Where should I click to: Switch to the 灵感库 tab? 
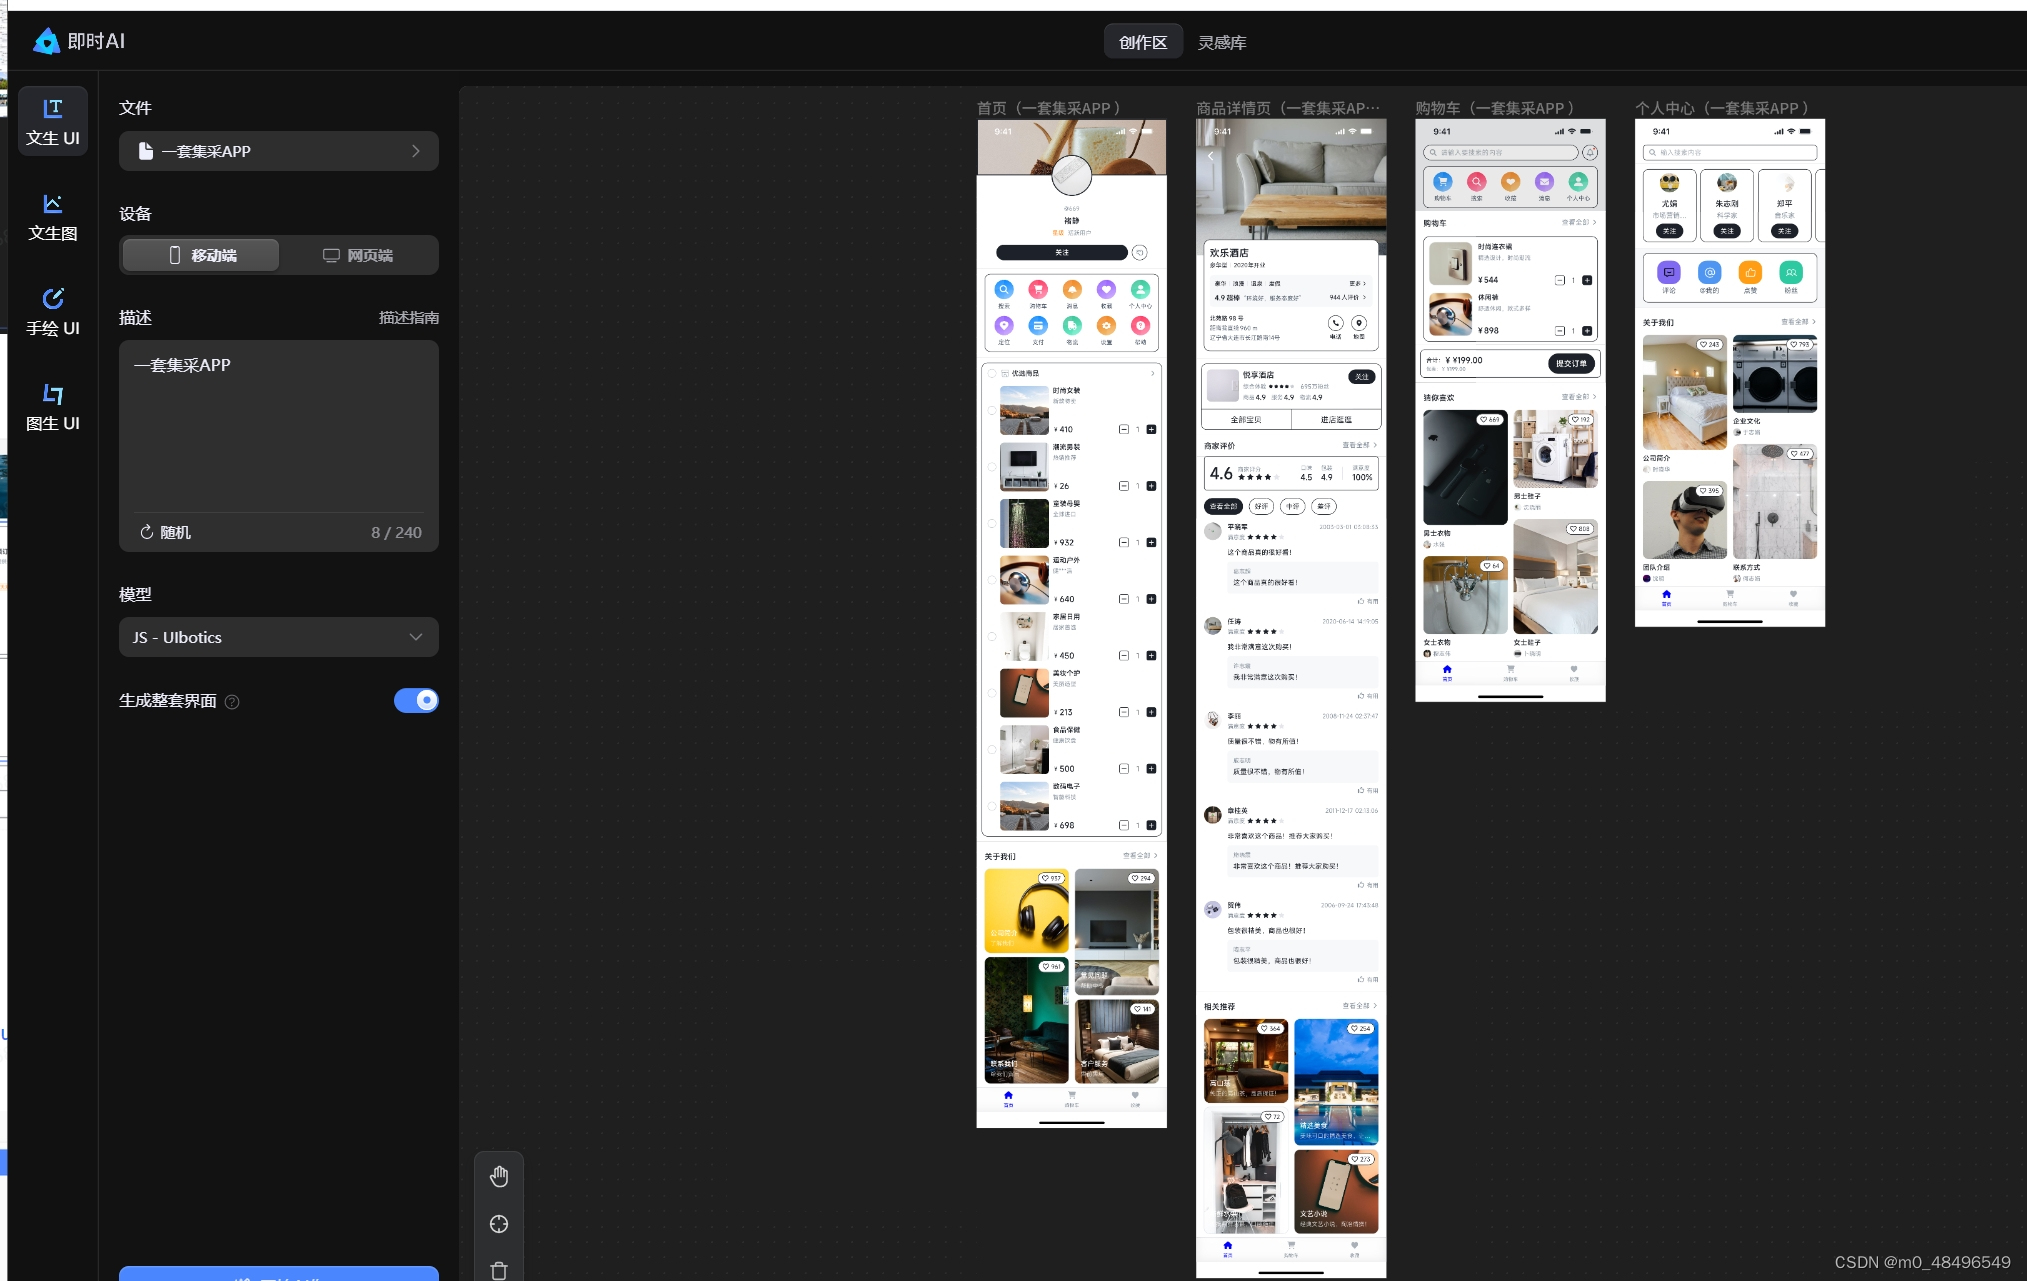click(x=1222, y=42)
